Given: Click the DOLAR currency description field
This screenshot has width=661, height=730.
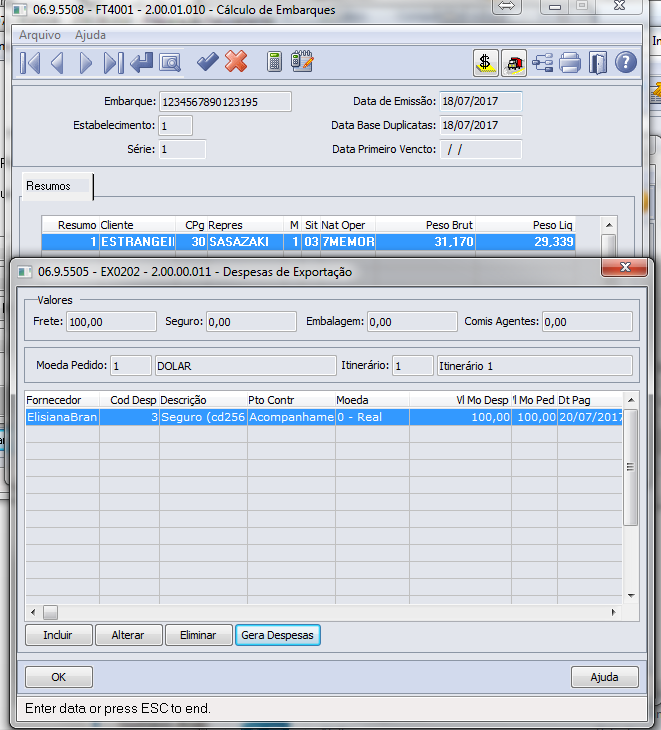Looking at the screenshot, I should [246, 365].
